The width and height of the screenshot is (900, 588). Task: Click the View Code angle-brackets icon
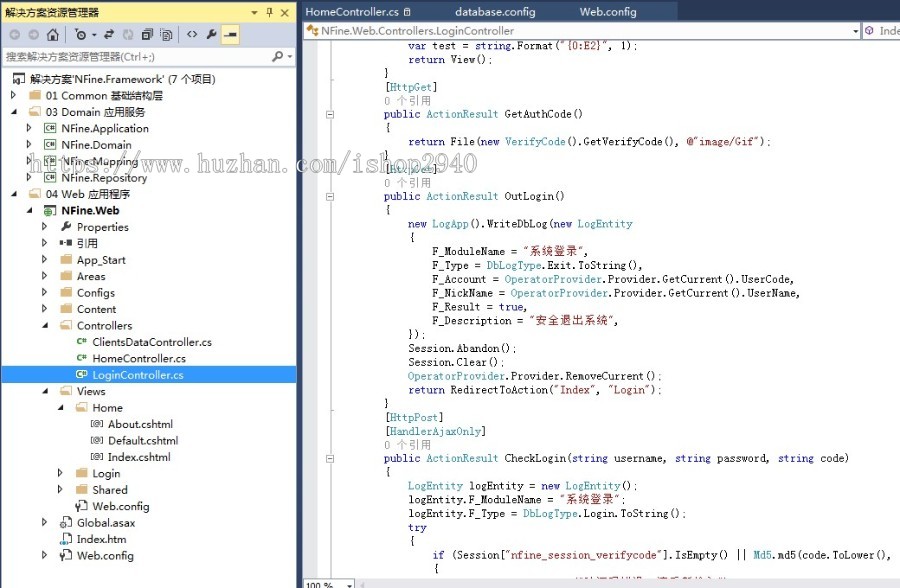click(192, 35)
